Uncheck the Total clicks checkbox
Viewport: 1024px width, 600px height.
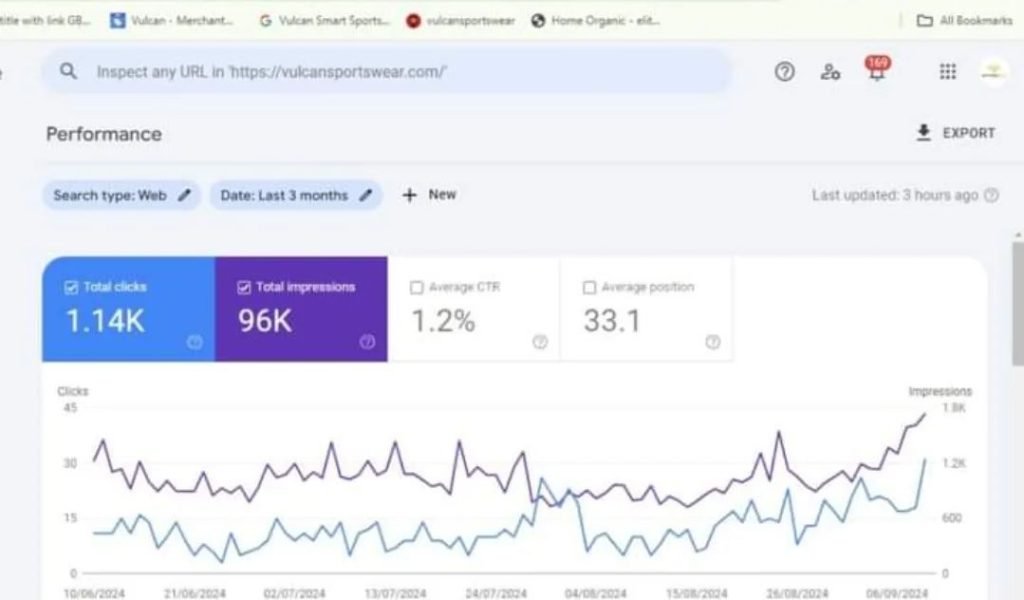click(71, 287)
